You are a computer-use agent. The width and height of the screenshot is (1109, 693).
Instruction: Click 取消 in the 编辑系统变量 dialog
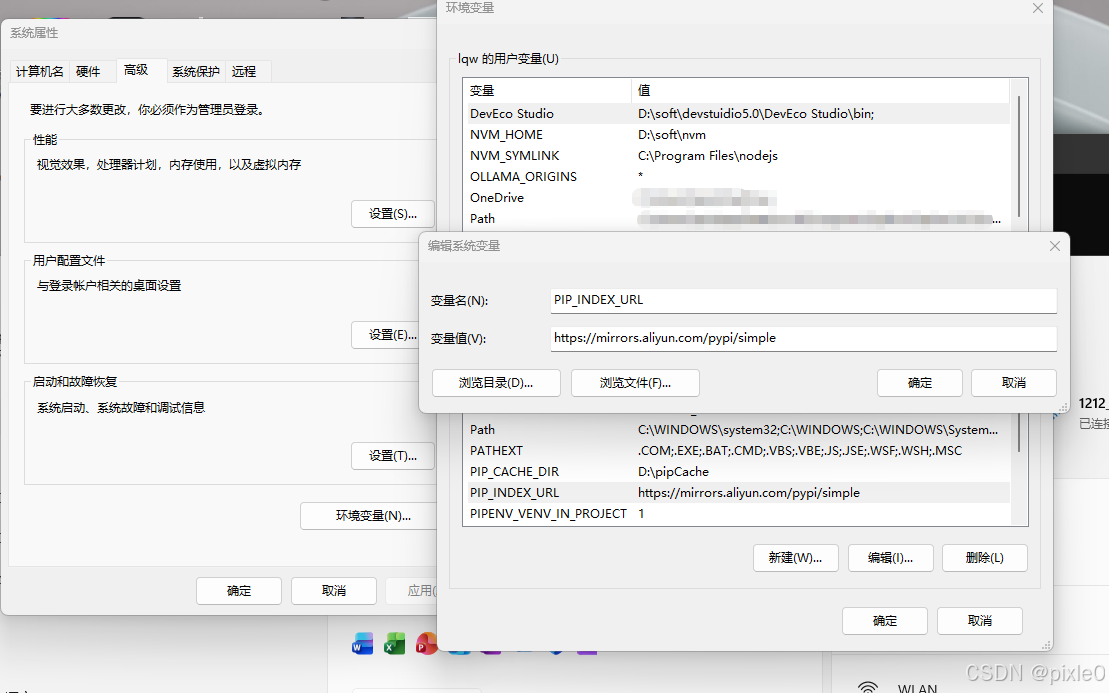click(1014, 383)
